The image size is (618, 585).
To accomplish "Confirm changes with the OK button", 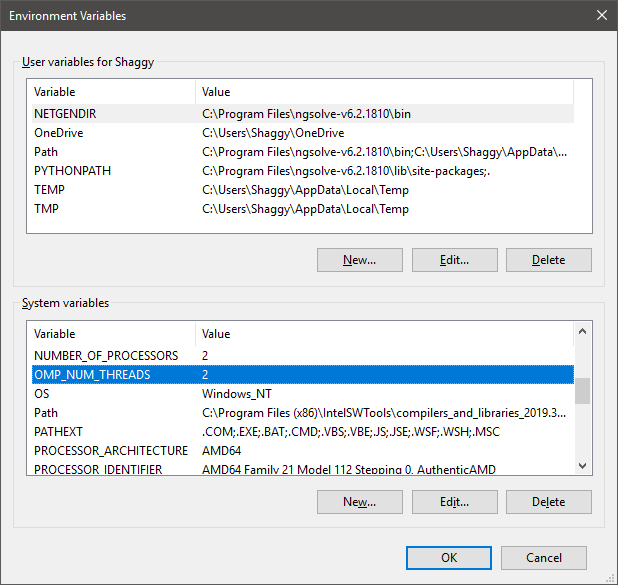I will 449,558.
